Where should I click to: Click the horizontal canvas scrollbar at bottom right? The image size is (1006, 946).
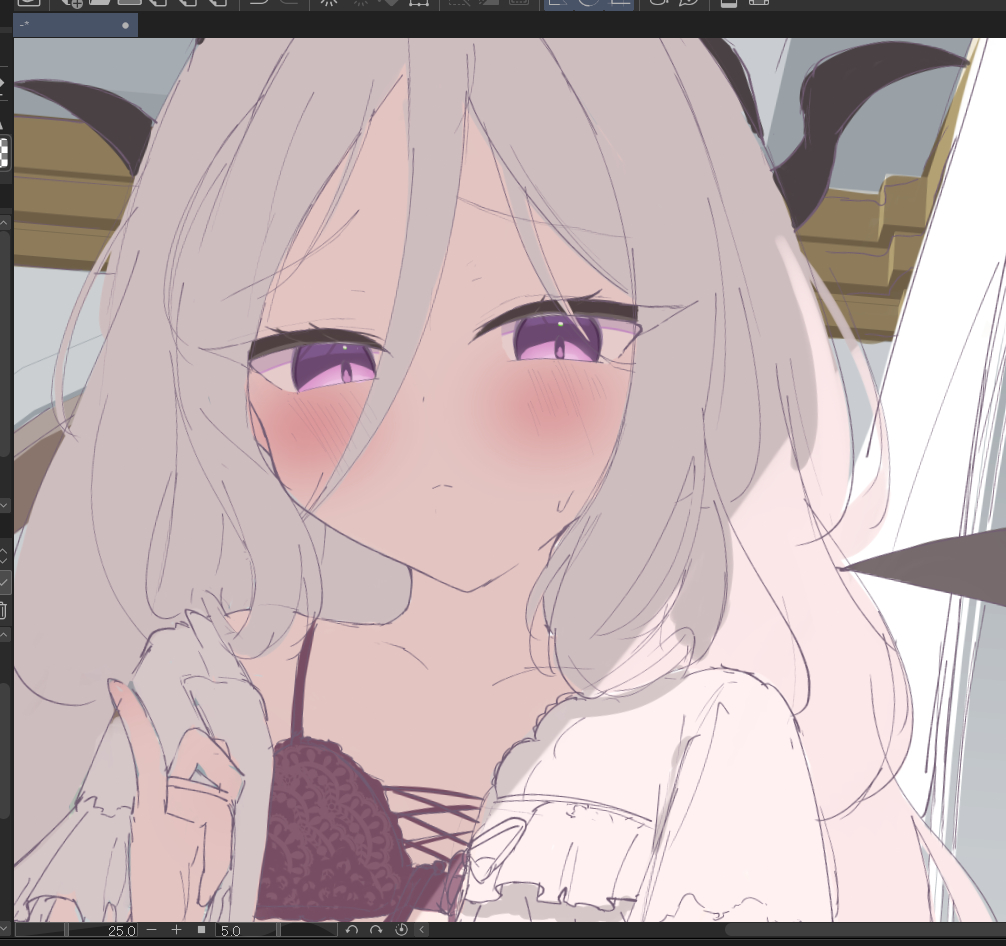865,929
